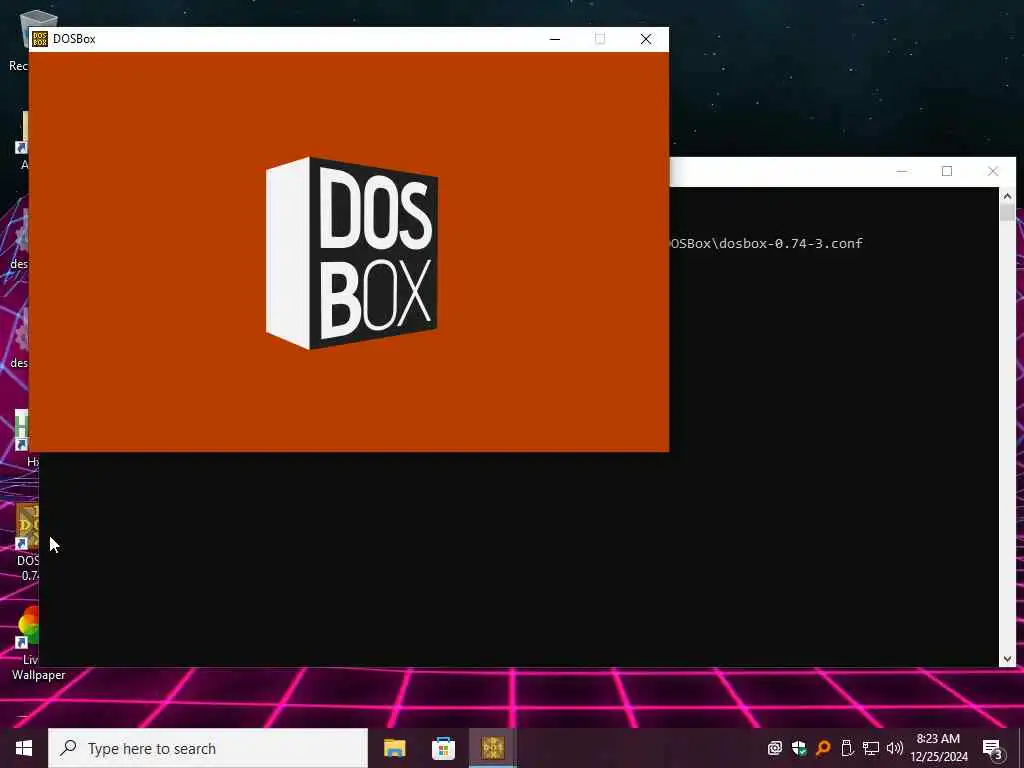The image size is (1024, 768).
Task: Close the DOSBox window
Action: (x=646, y=39)
